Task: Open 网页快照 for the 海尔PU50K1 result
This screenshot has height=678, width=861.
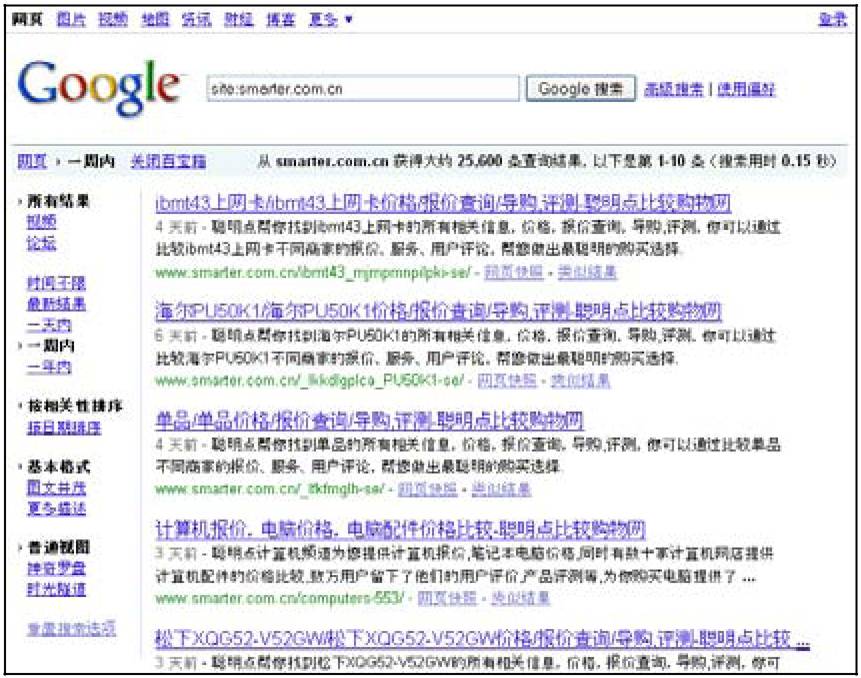Action: pyautogui.click(x=507, y=380)
